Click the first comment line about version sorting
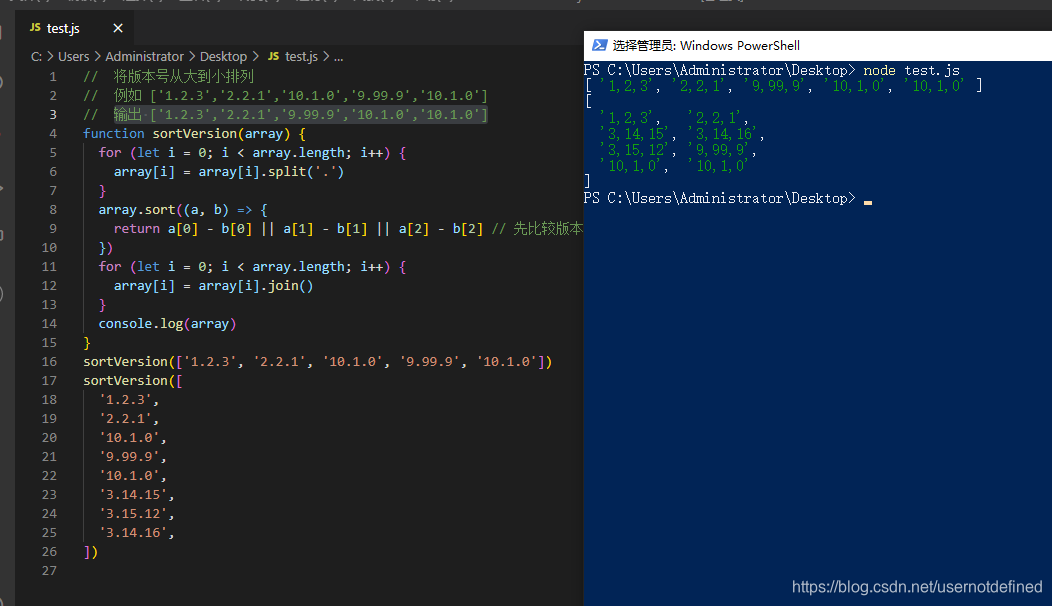Image resolution: width=1052 pixels, height=606 pixels. point(168,77)
